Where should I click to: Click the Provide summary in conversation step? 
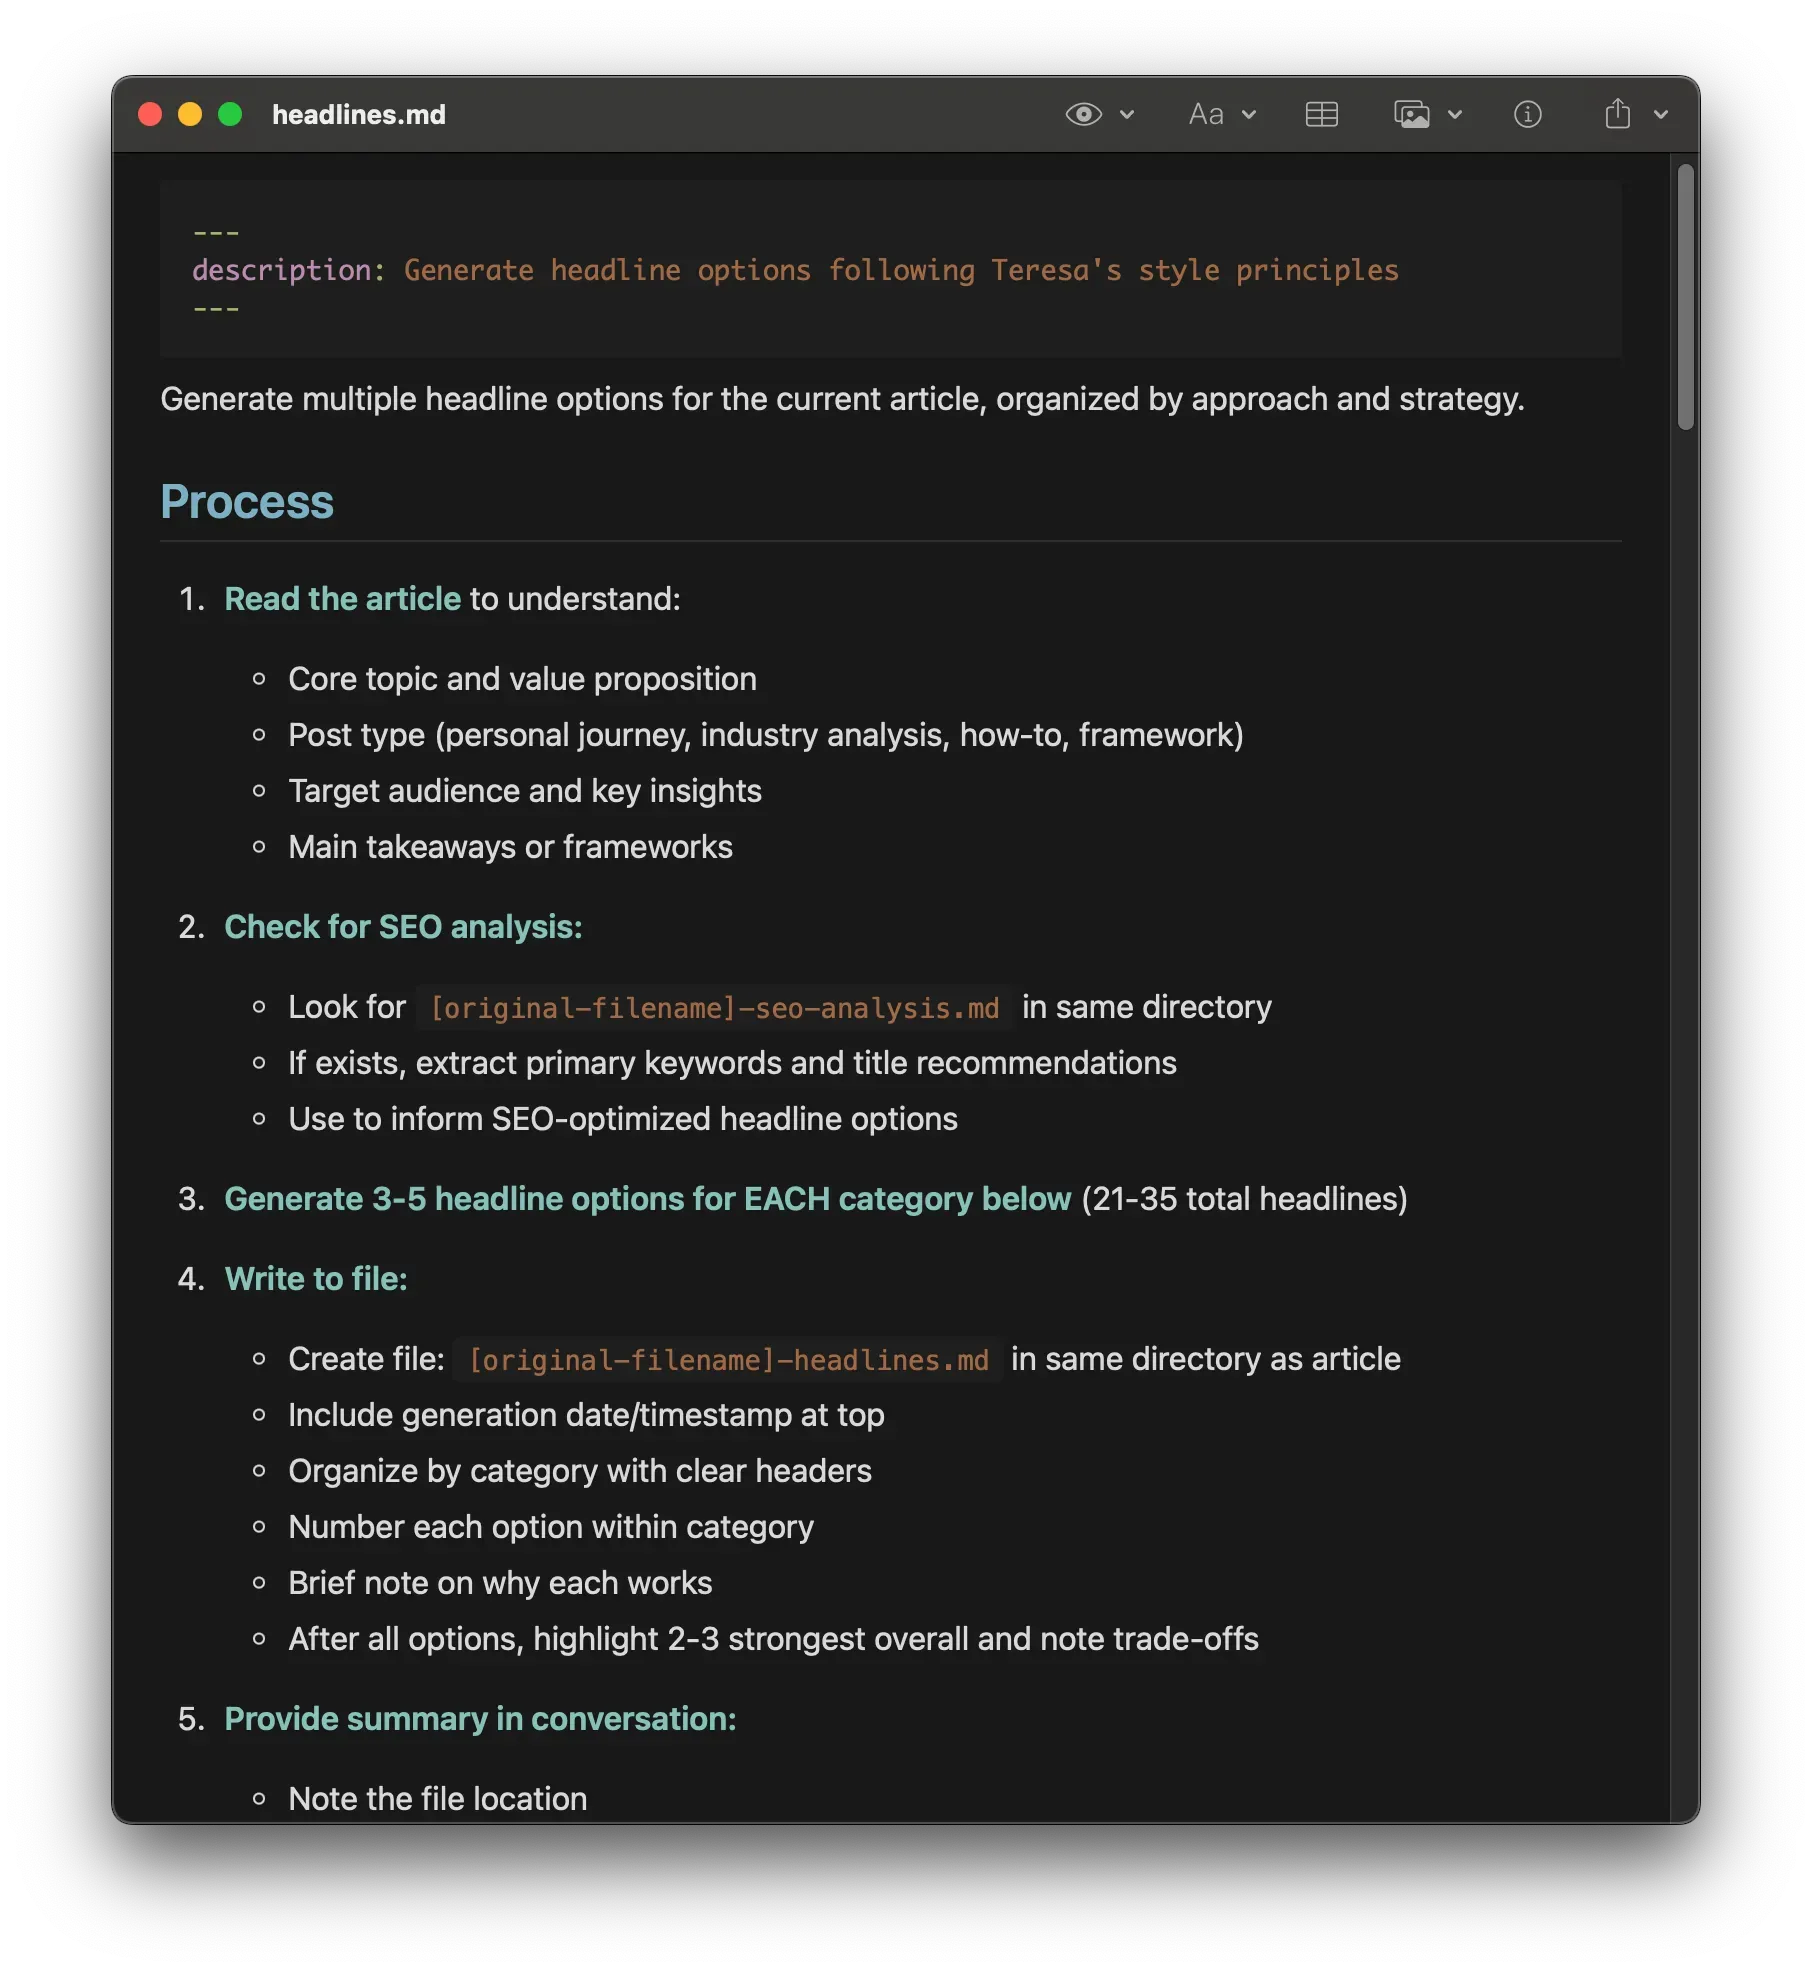pyautogui.click(x=480, y=1718)
